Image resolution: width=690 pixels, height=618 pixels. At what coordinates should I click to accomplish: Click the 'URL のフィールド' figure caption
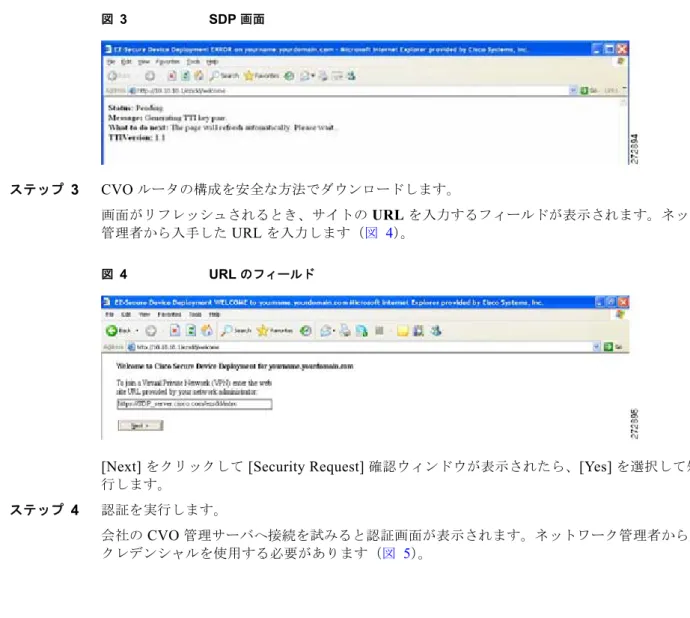[x=262, y=274]
